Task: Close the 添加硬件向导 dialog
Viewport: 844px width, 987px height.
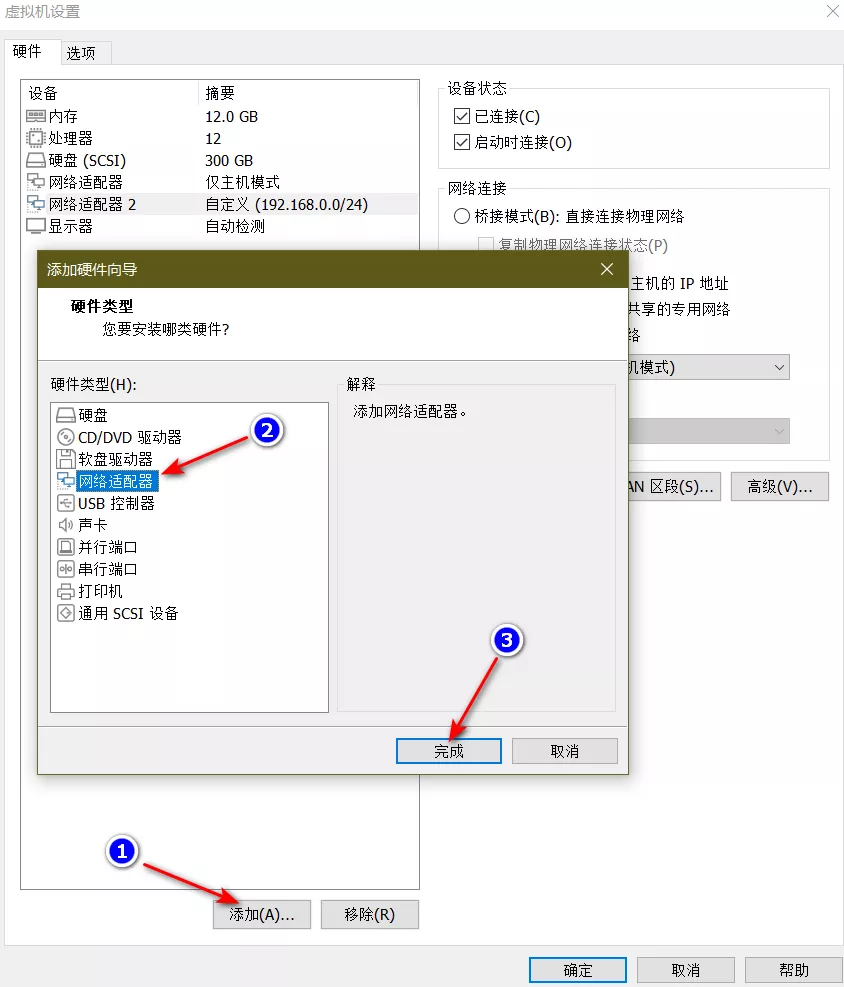Action: click(606, 269)
